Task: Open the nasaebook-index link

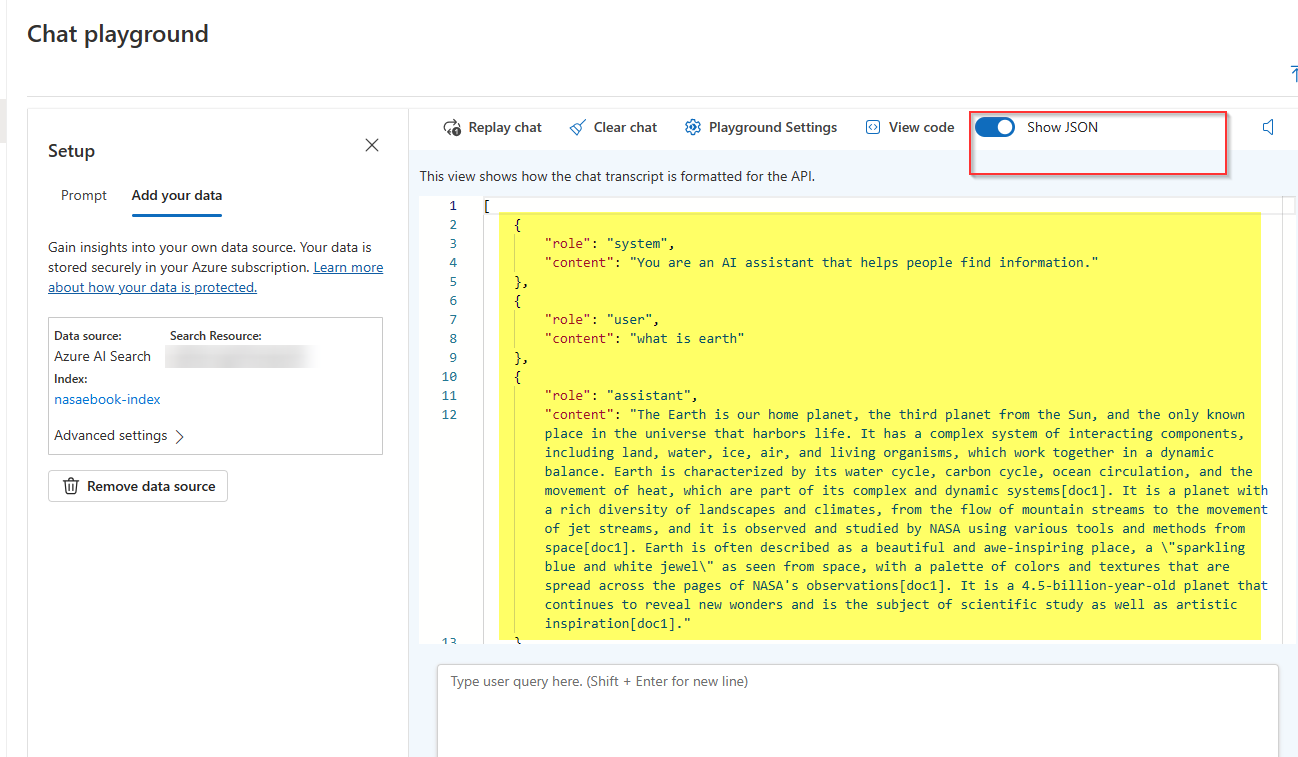Action: 107,399
